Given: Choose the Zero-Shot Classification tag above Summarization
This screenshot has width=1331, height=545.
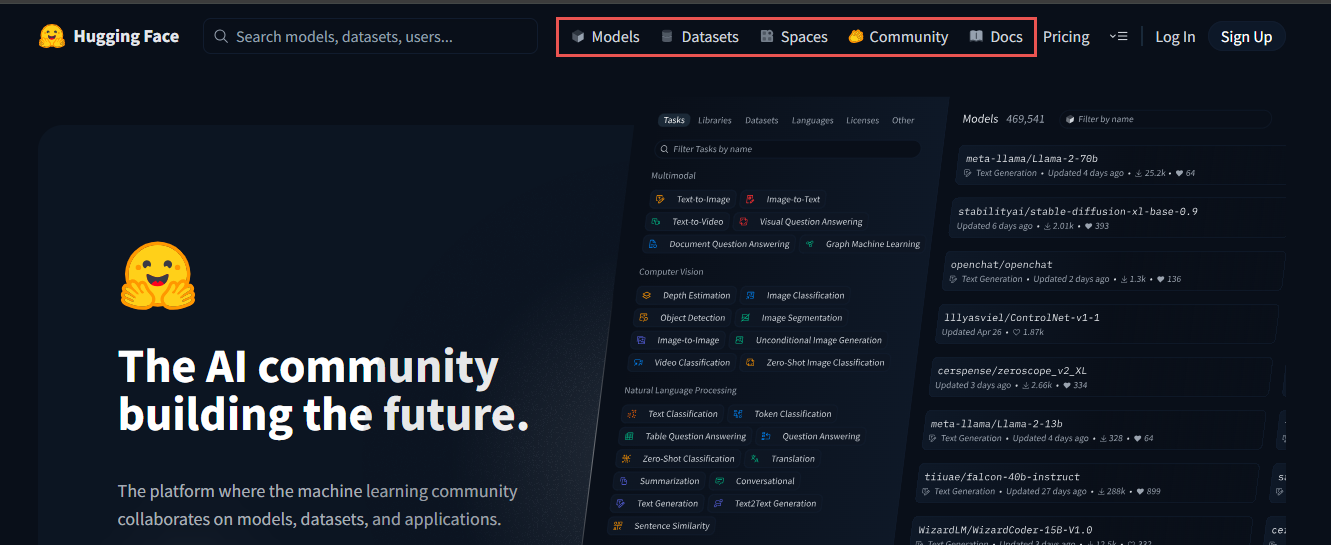Looking at the screenshot, I should 678,458.
